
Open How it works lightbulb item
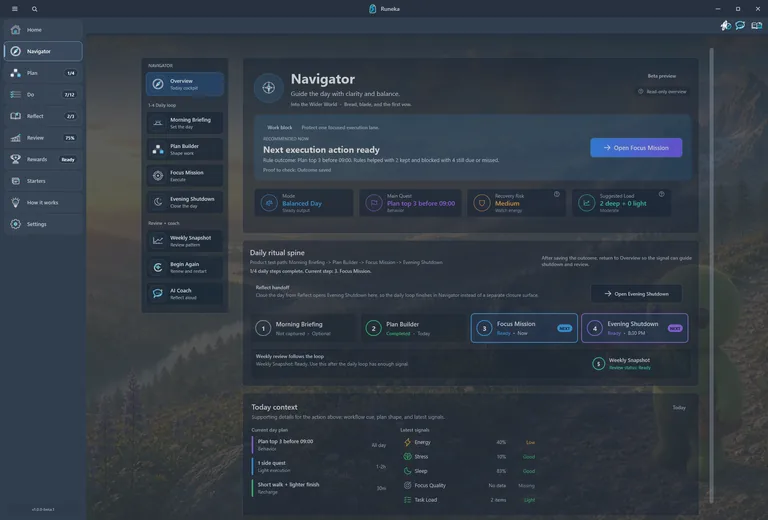pos(43,202)
